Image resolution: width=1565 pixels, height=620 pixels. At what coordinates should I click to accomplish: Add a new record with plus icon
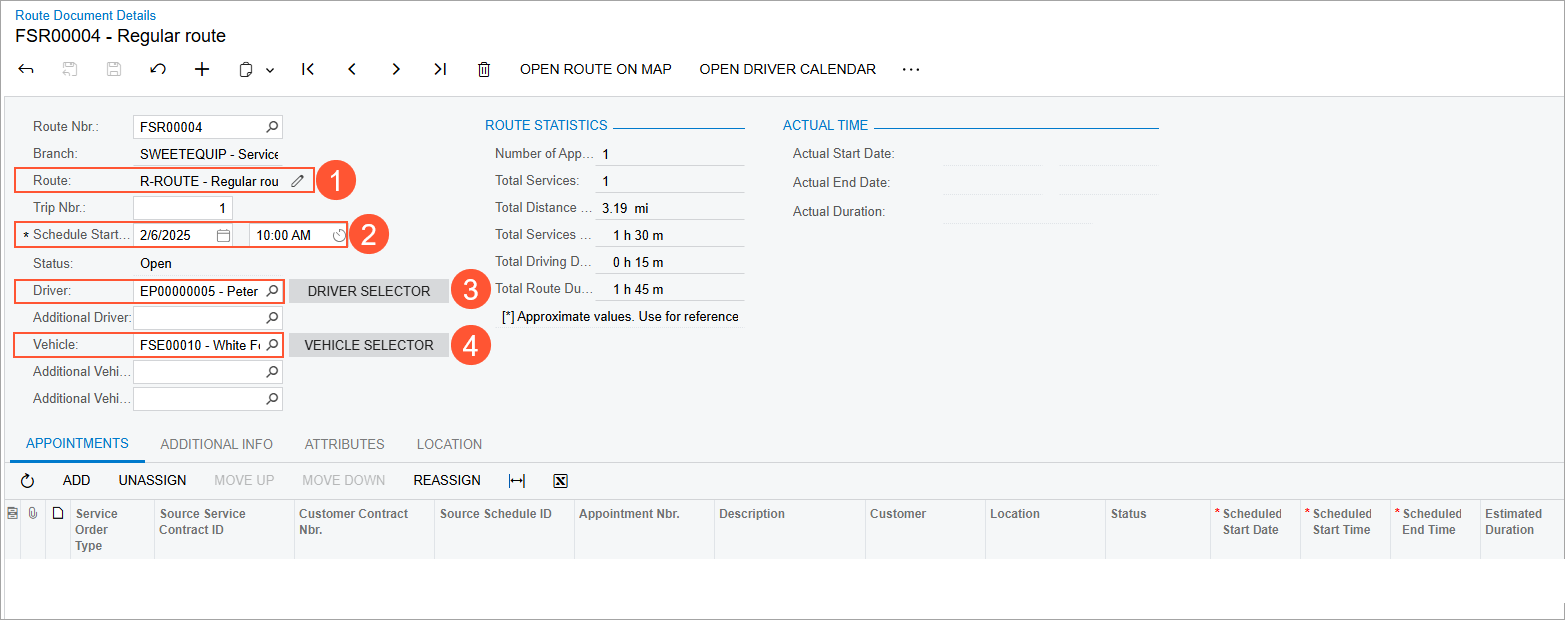[x=202, y=69]
